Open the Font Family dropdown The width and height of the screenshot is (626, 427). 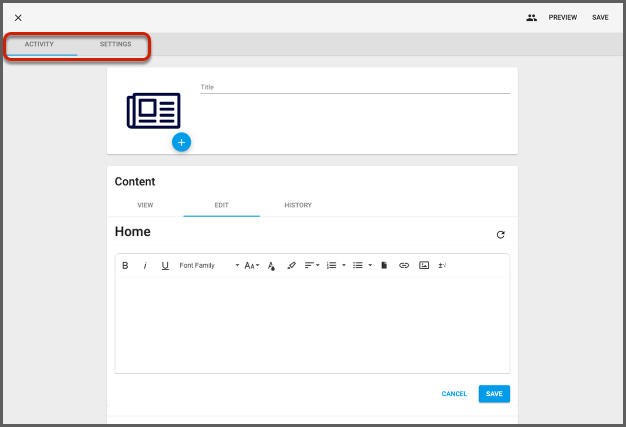click(209, 266)
